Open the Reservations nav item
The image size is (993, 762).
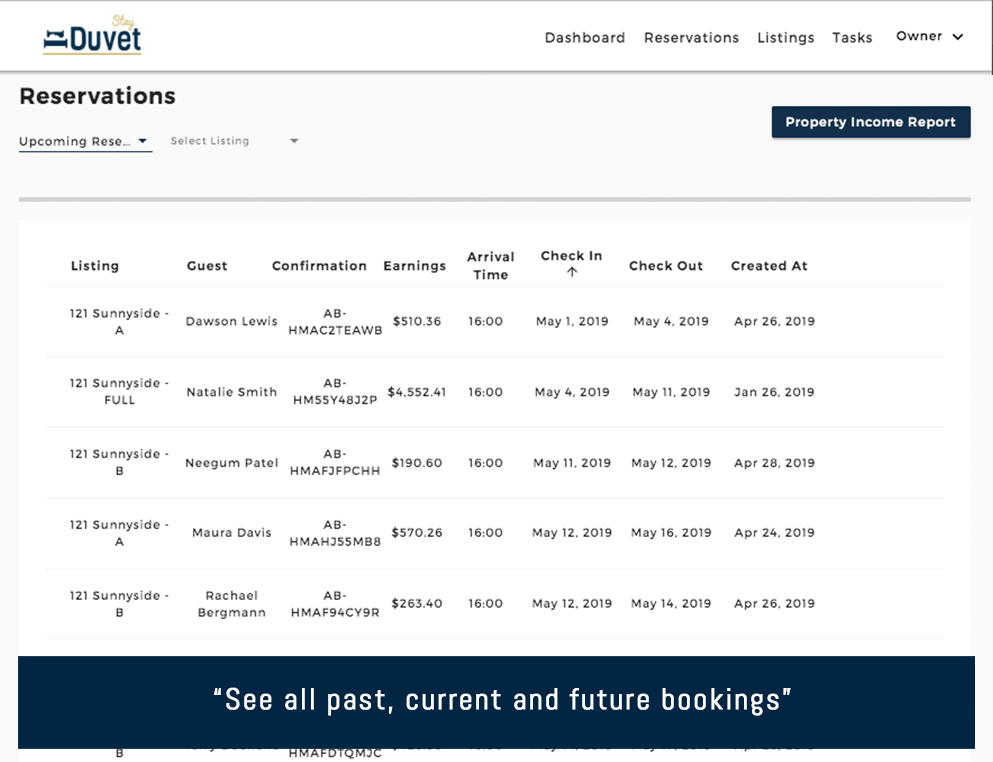point(691,38)
